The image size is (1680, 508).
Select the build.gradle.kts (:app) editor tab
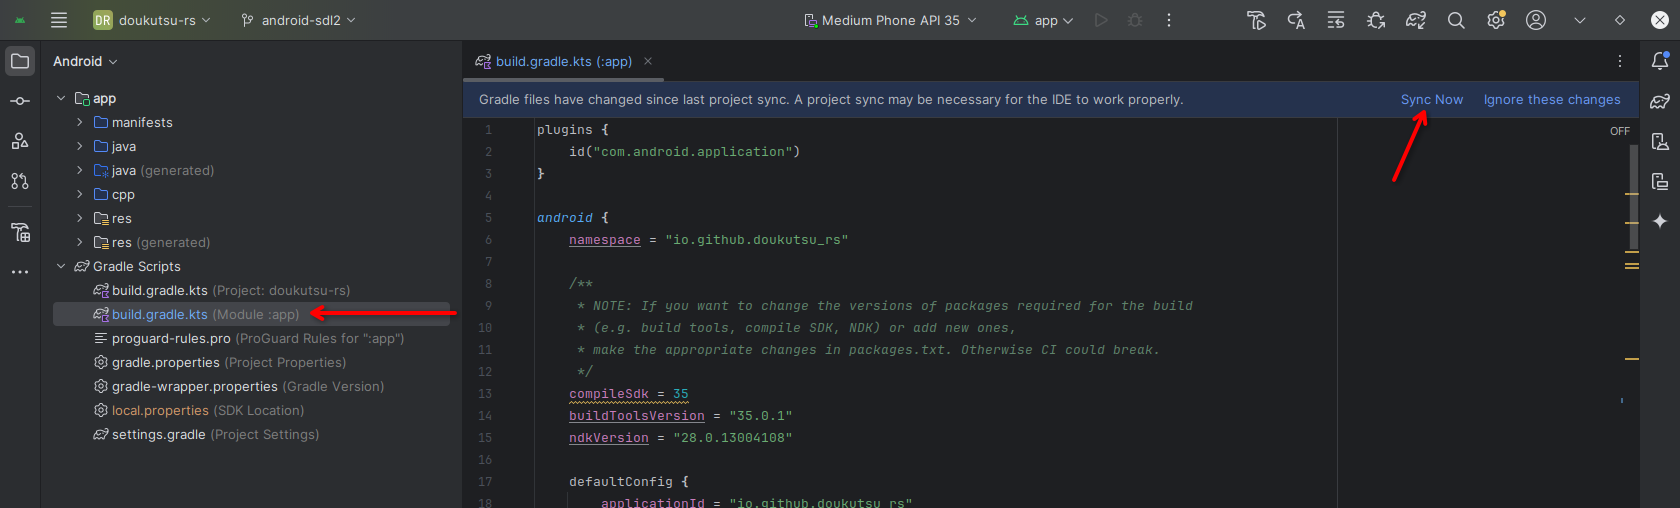pos(563,61)
